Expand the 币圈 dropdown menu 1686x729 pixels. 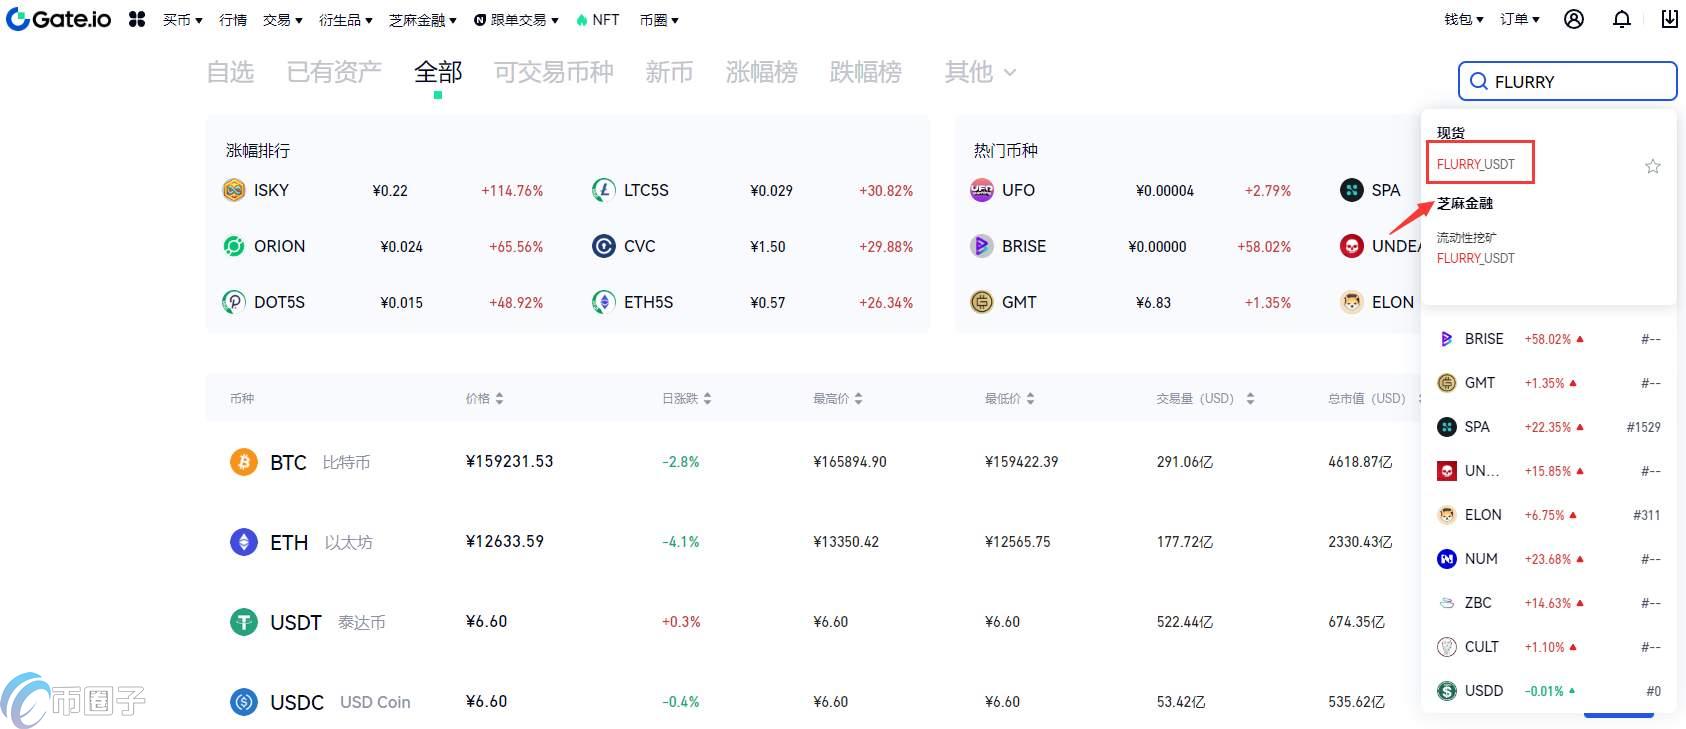coord(659,20)
